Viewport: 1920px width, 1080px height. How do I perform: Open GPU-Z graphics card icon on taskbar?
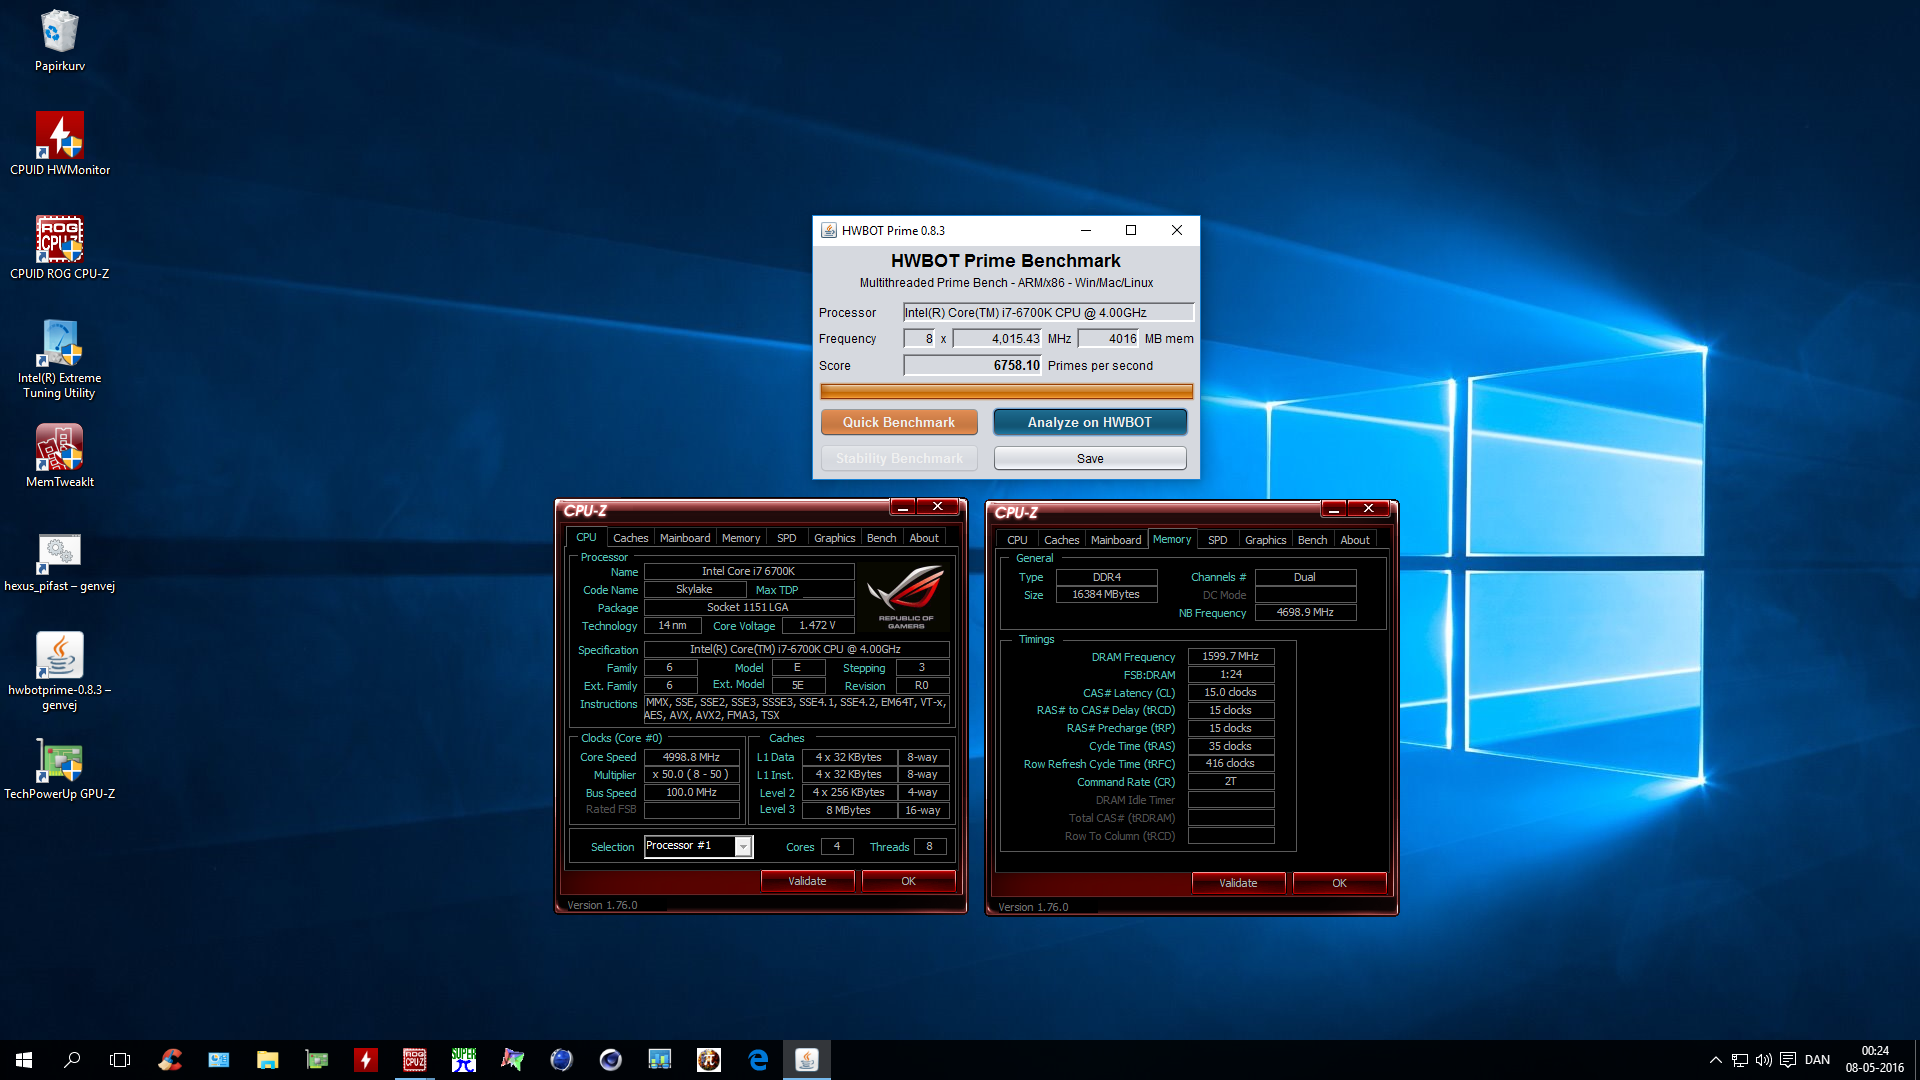point(316,1060)
